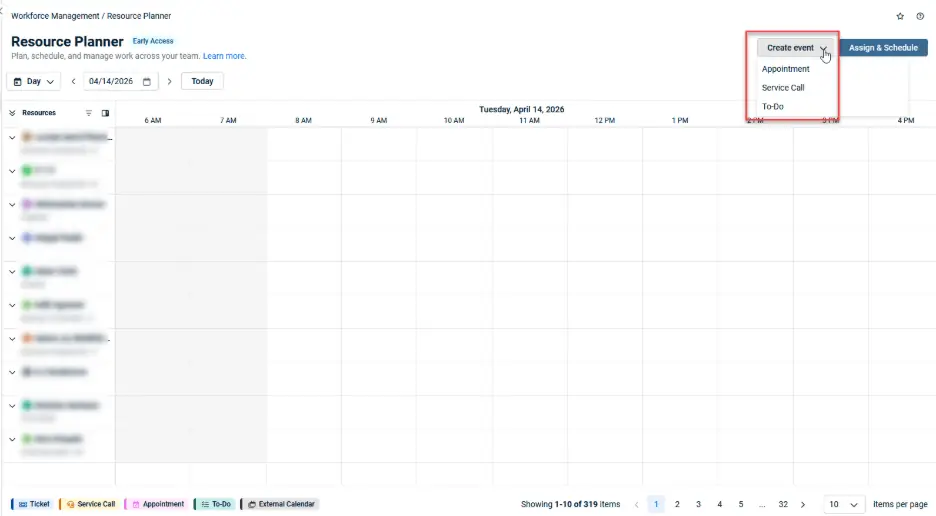Click the favorite star icon

900,16
